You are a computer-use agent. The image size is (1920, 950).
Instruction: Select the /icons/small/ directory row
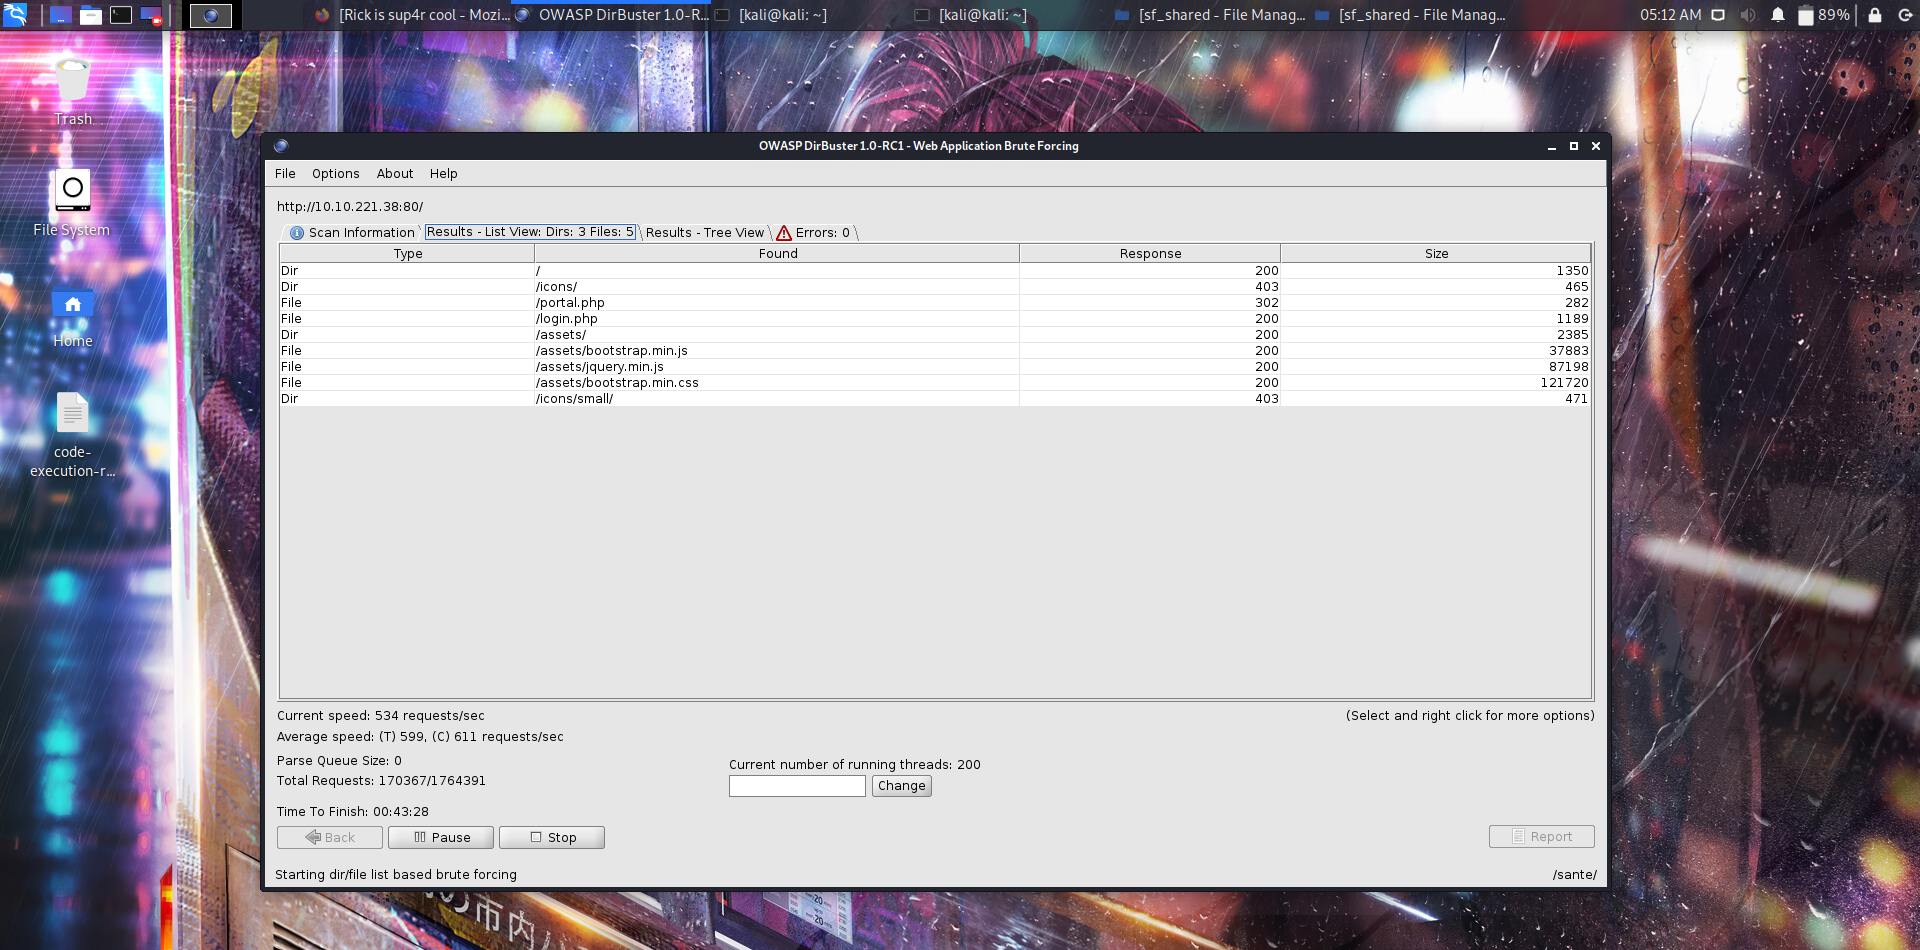pos(935,399)
